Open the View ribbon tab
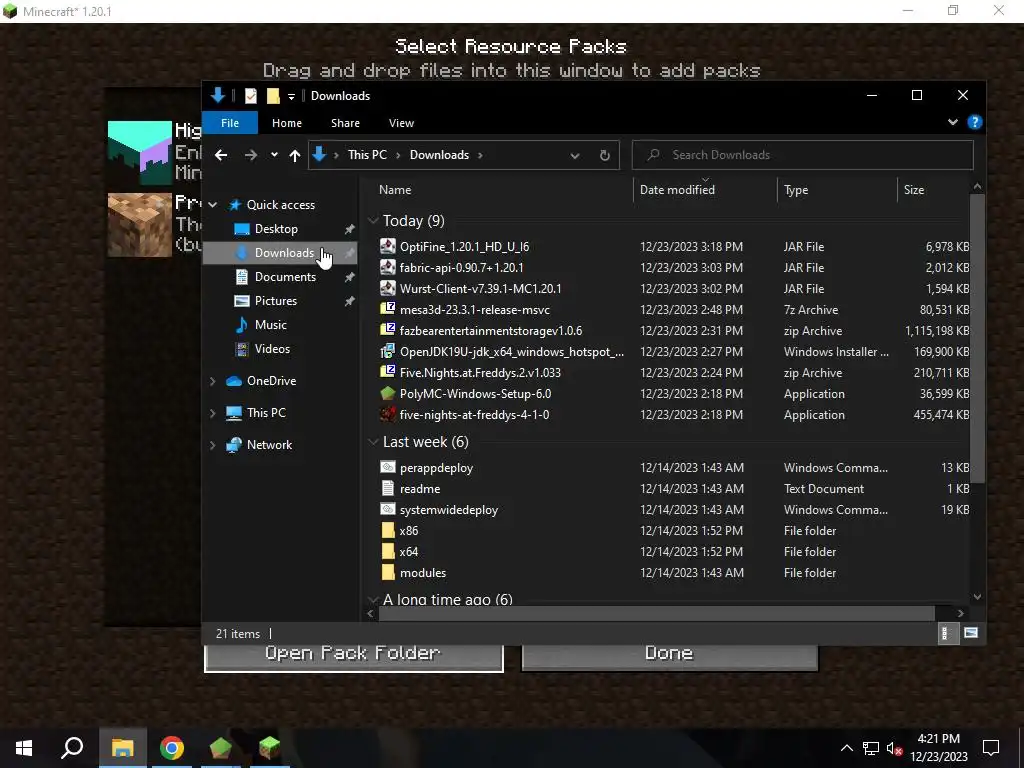The height and width of the screenshot is (768, 1024). pos(401,123)
